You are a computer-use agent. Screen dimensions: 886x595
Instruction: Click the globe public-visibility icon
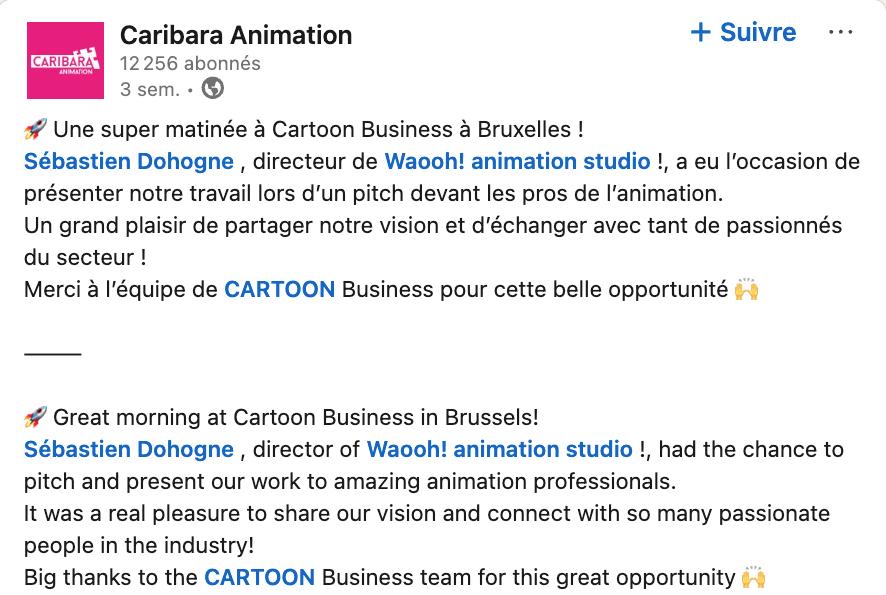(212, 88)
